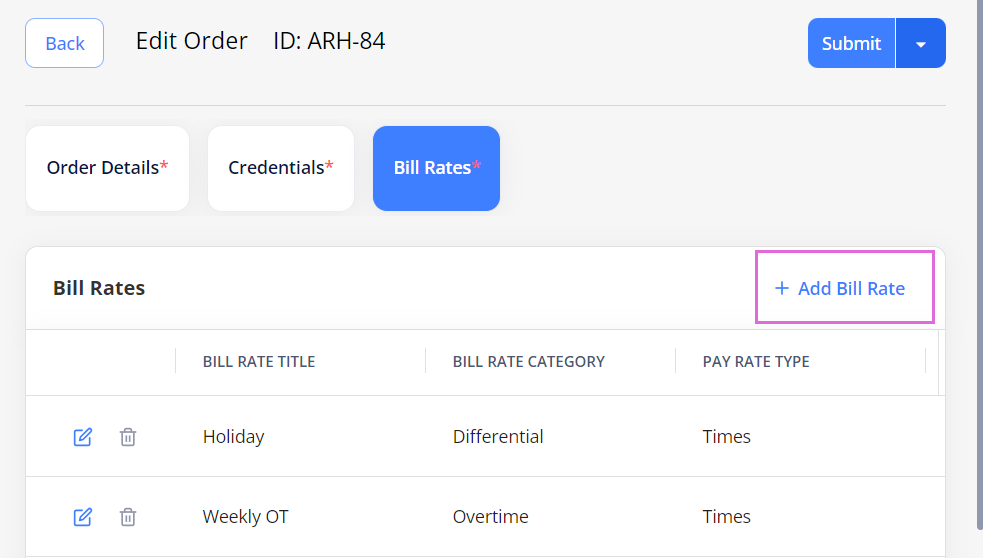This screenshot has height=558, width=983.
Task: Click the vertical page scrollbar
Action: click(x=979, y=263)
